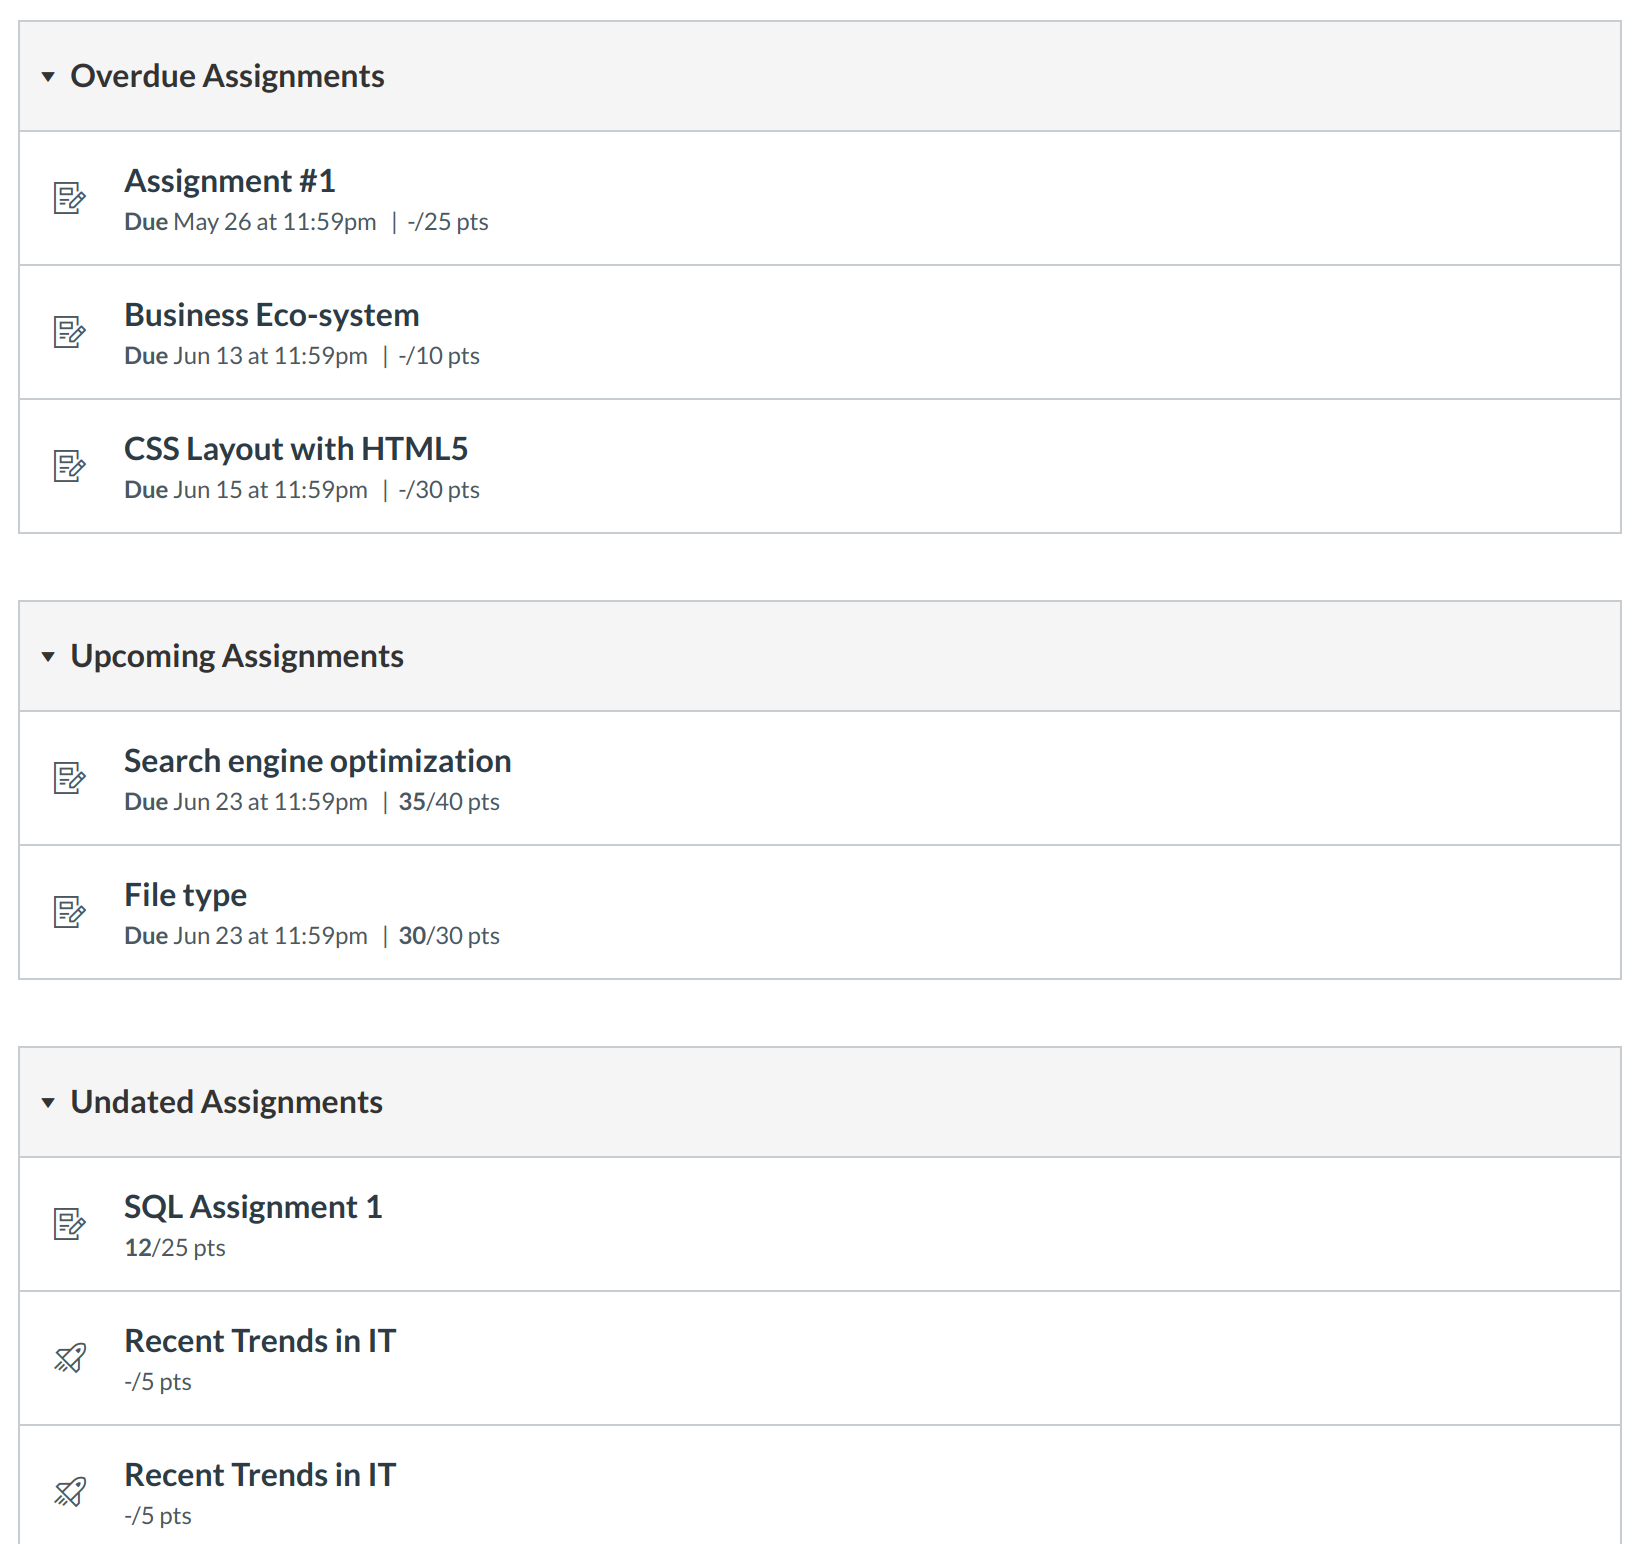Go to CSS Layout with HTML5 assignment
1652x1544 pixels.
[295, 449]
